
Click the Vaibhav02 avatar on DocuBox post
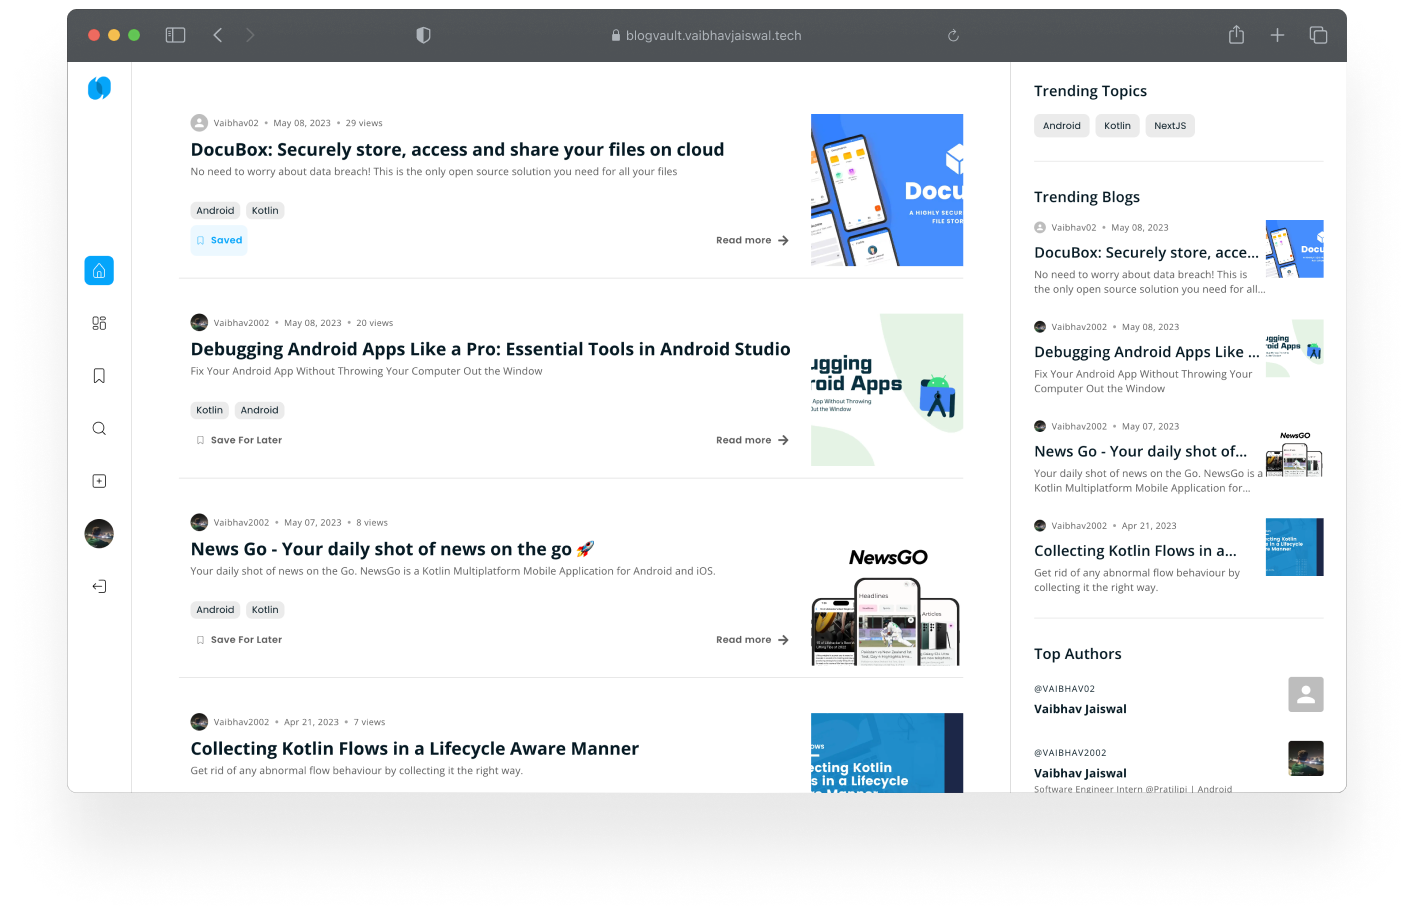coord(199,123)
